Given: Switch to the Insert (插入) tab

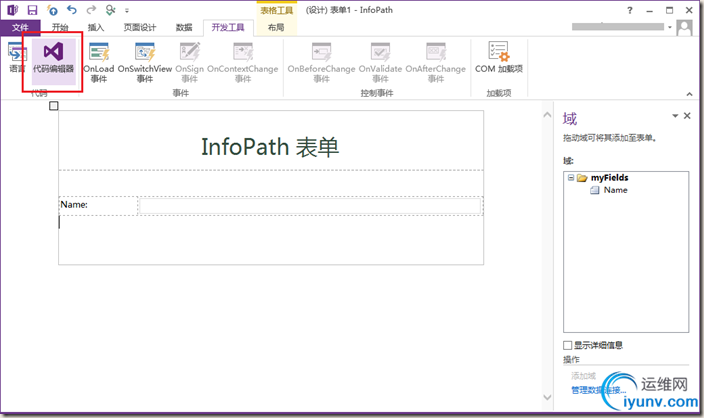Looking at the screenshot, I should [x=96, y=27].
